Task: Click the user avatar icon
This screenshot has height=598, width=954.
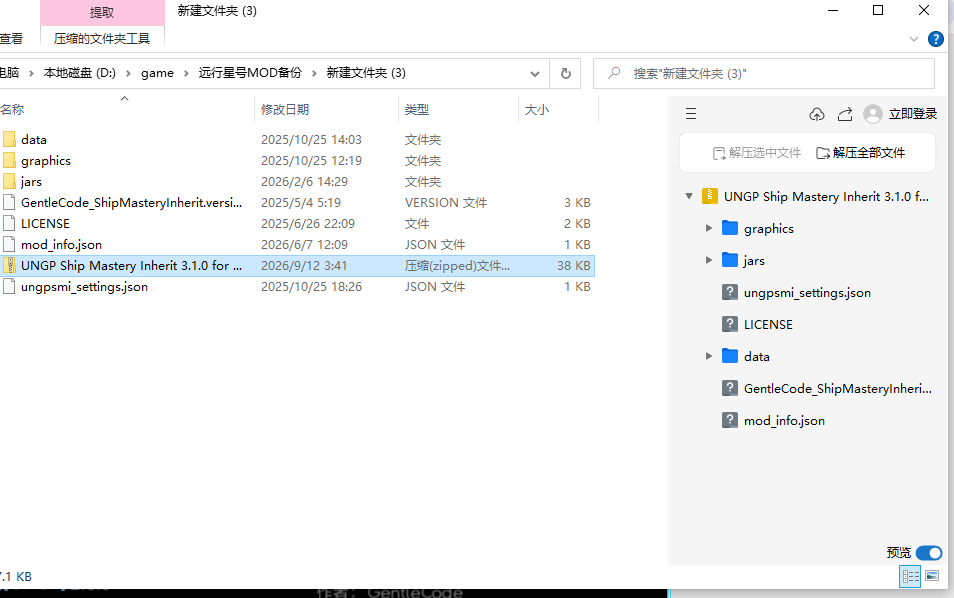Action: (872, 114)
